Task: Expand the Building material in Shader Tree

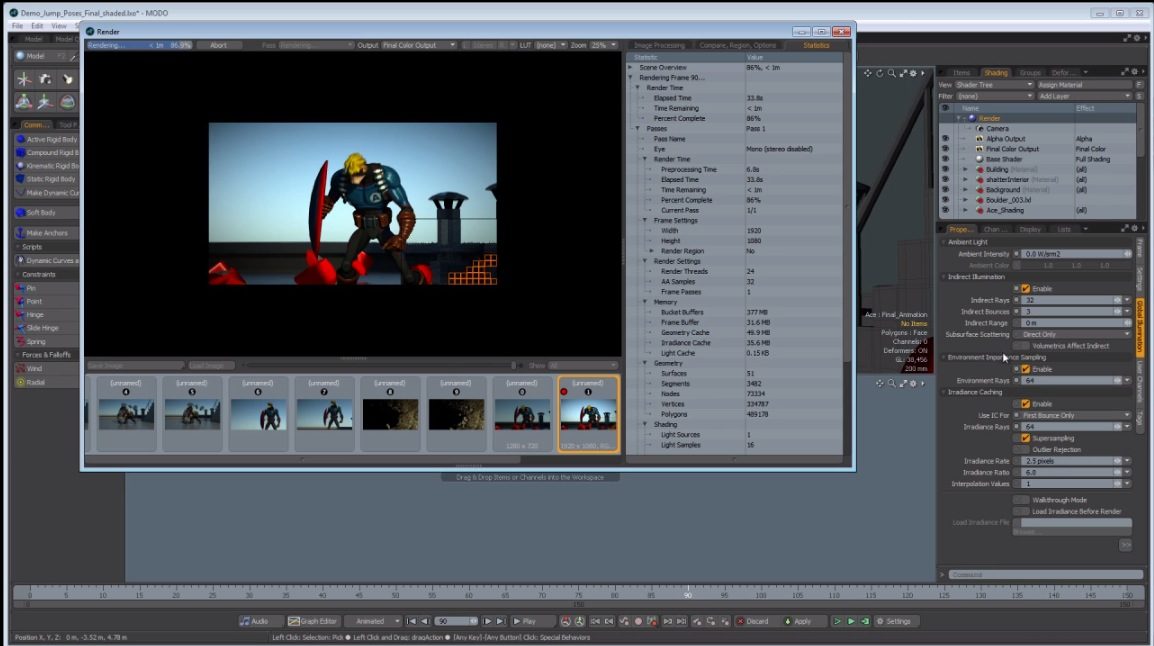Action: pos(966,170)
